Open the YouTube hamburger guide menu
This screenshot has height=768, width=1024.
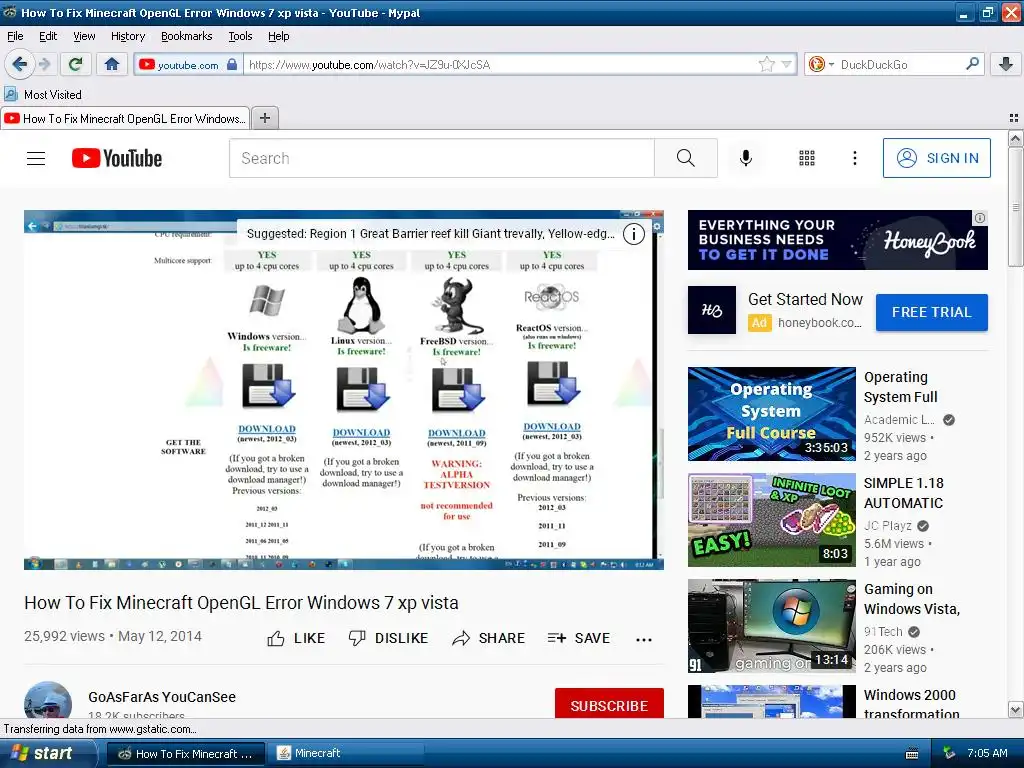[x=36, y=158]
